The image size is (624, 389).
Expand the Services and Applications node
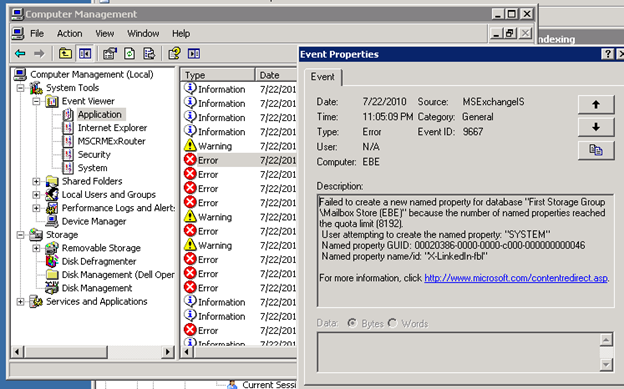(x=20, y=302)
